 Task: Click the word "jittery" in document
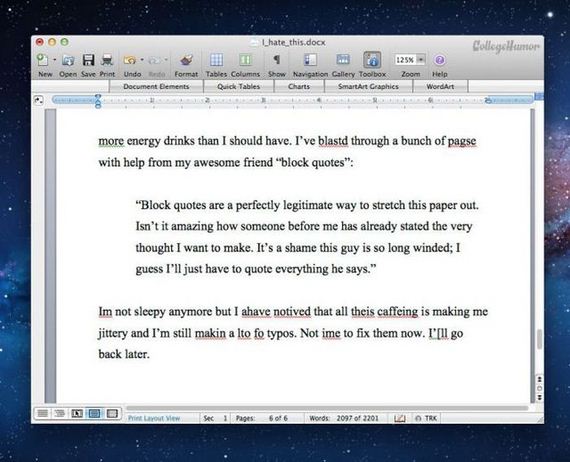[x=113, y=333]
